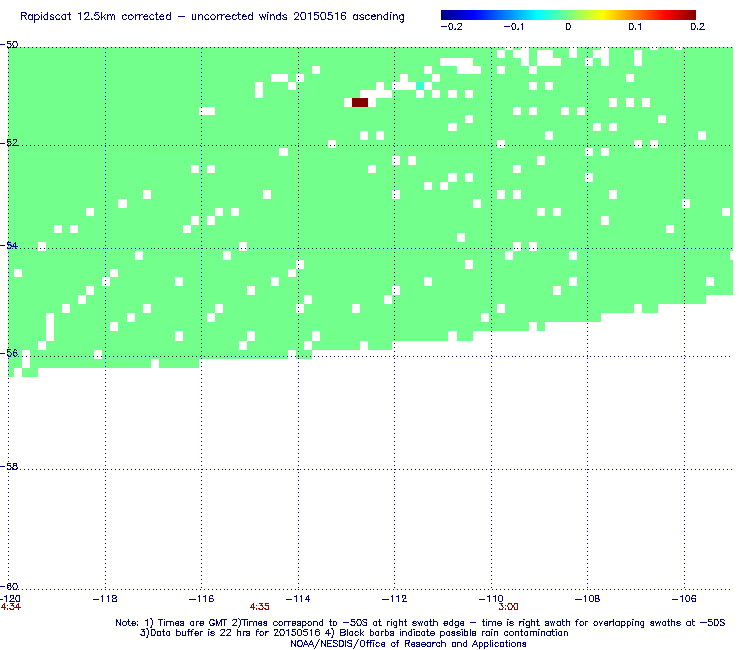The width and height of the screenshot is (740, 650).
Task: Click the latitude label '-50'
Action: coord(9,45)
